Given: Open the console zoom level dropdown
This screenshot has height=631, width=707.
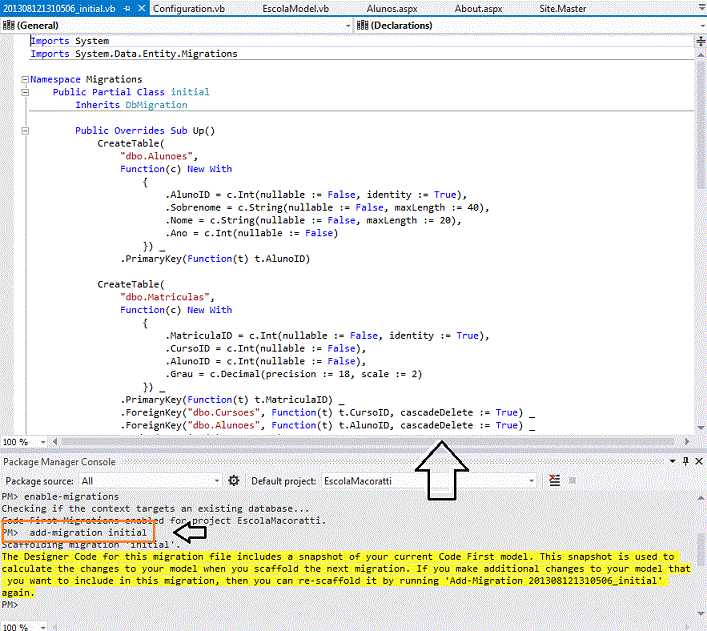Looking at the screenshot, I should tap(43, 627).
